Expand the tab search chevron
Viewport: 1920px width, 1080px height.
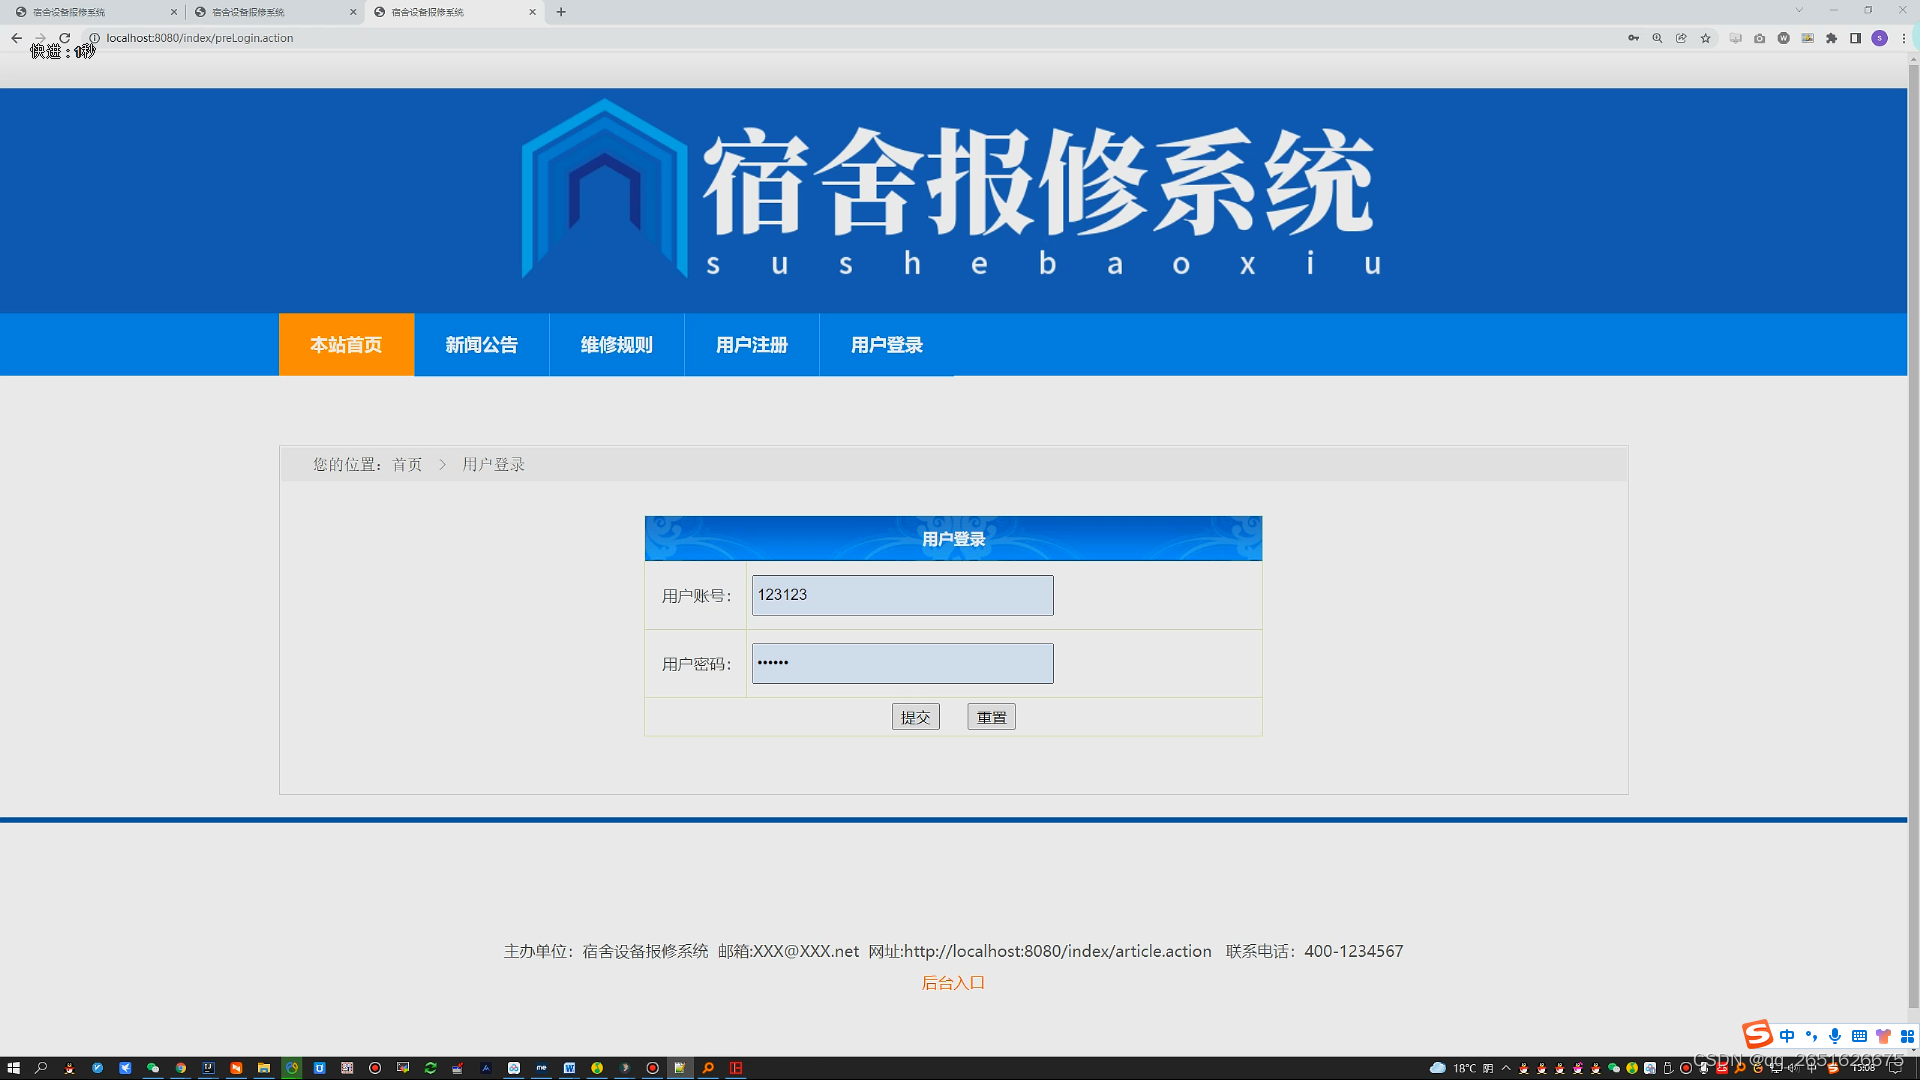click(x=1799, y=11)
